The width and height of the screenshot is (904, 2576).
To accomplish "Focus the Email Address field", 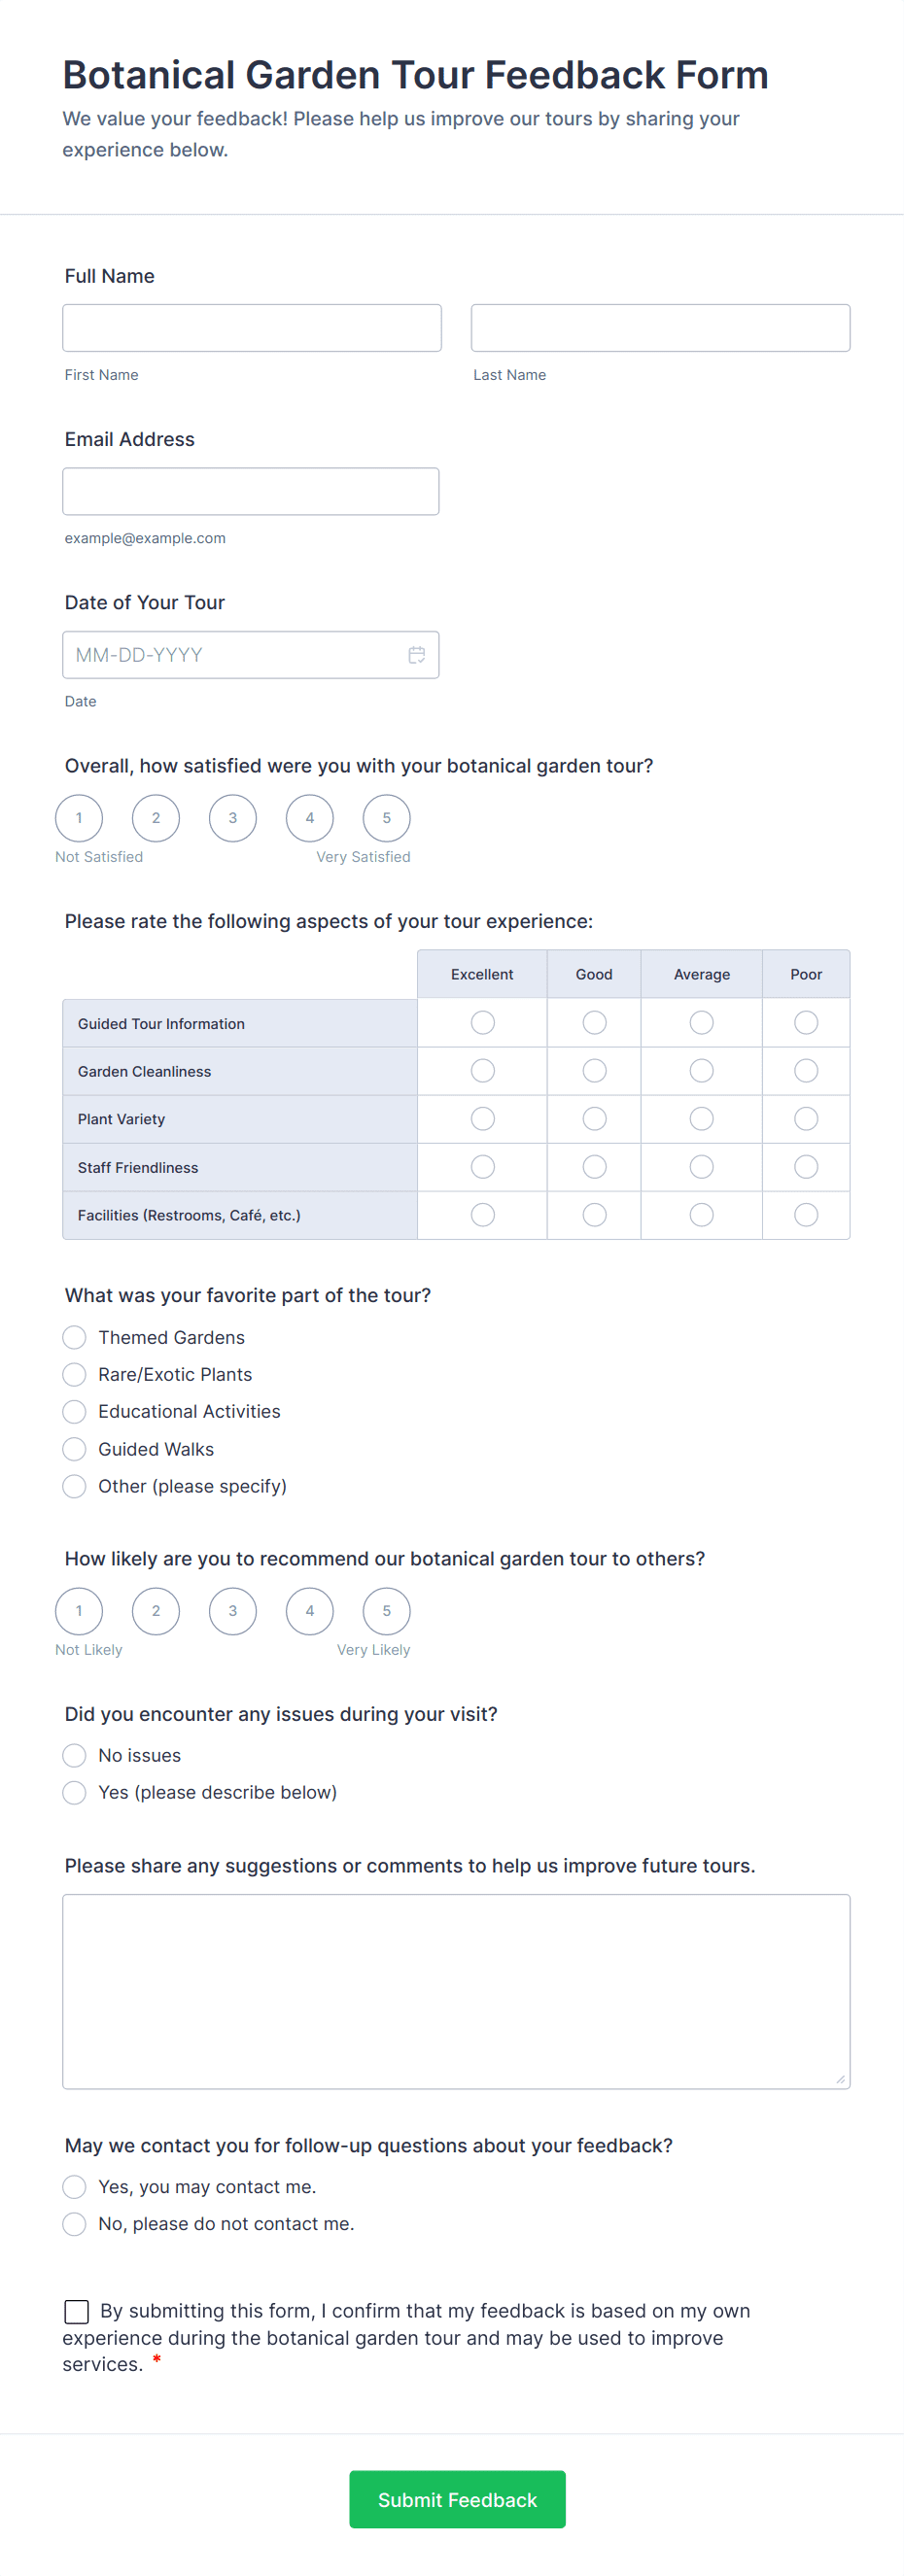I will [251, 492].
